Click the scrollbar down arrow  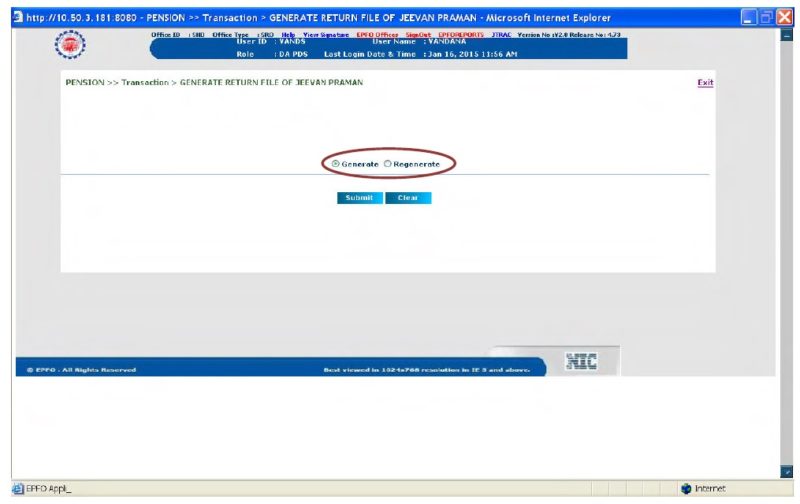click(x=784, y=473)
